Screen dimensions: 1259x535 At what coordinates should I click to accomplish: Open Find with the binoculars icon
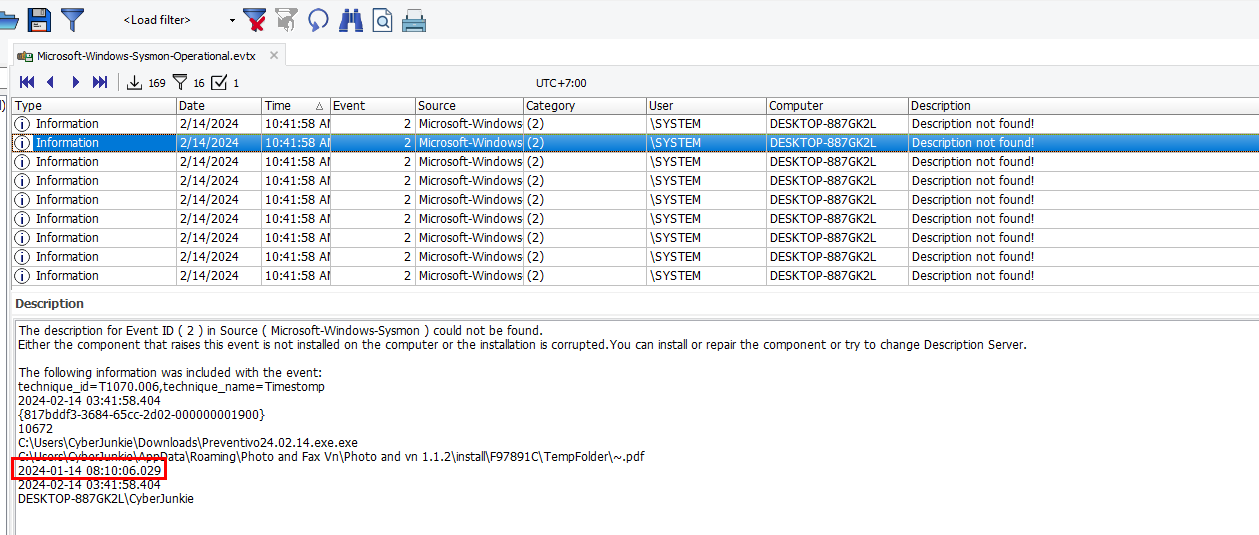click(350, 19)
